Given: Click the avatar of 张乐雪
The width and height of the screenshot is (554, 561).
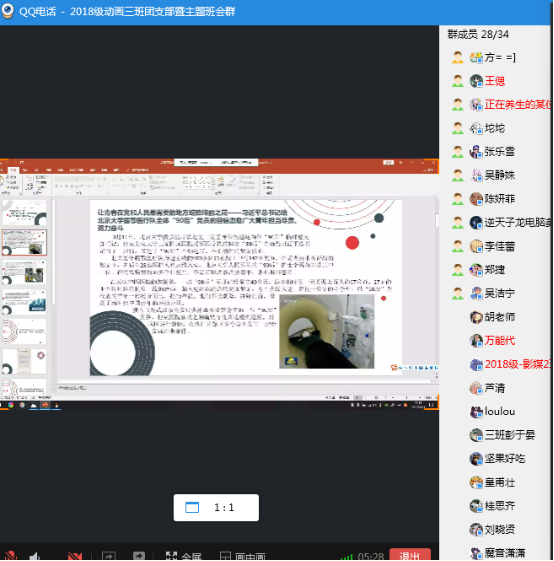Looking at the screenshot, I should [x=476, y=152].
